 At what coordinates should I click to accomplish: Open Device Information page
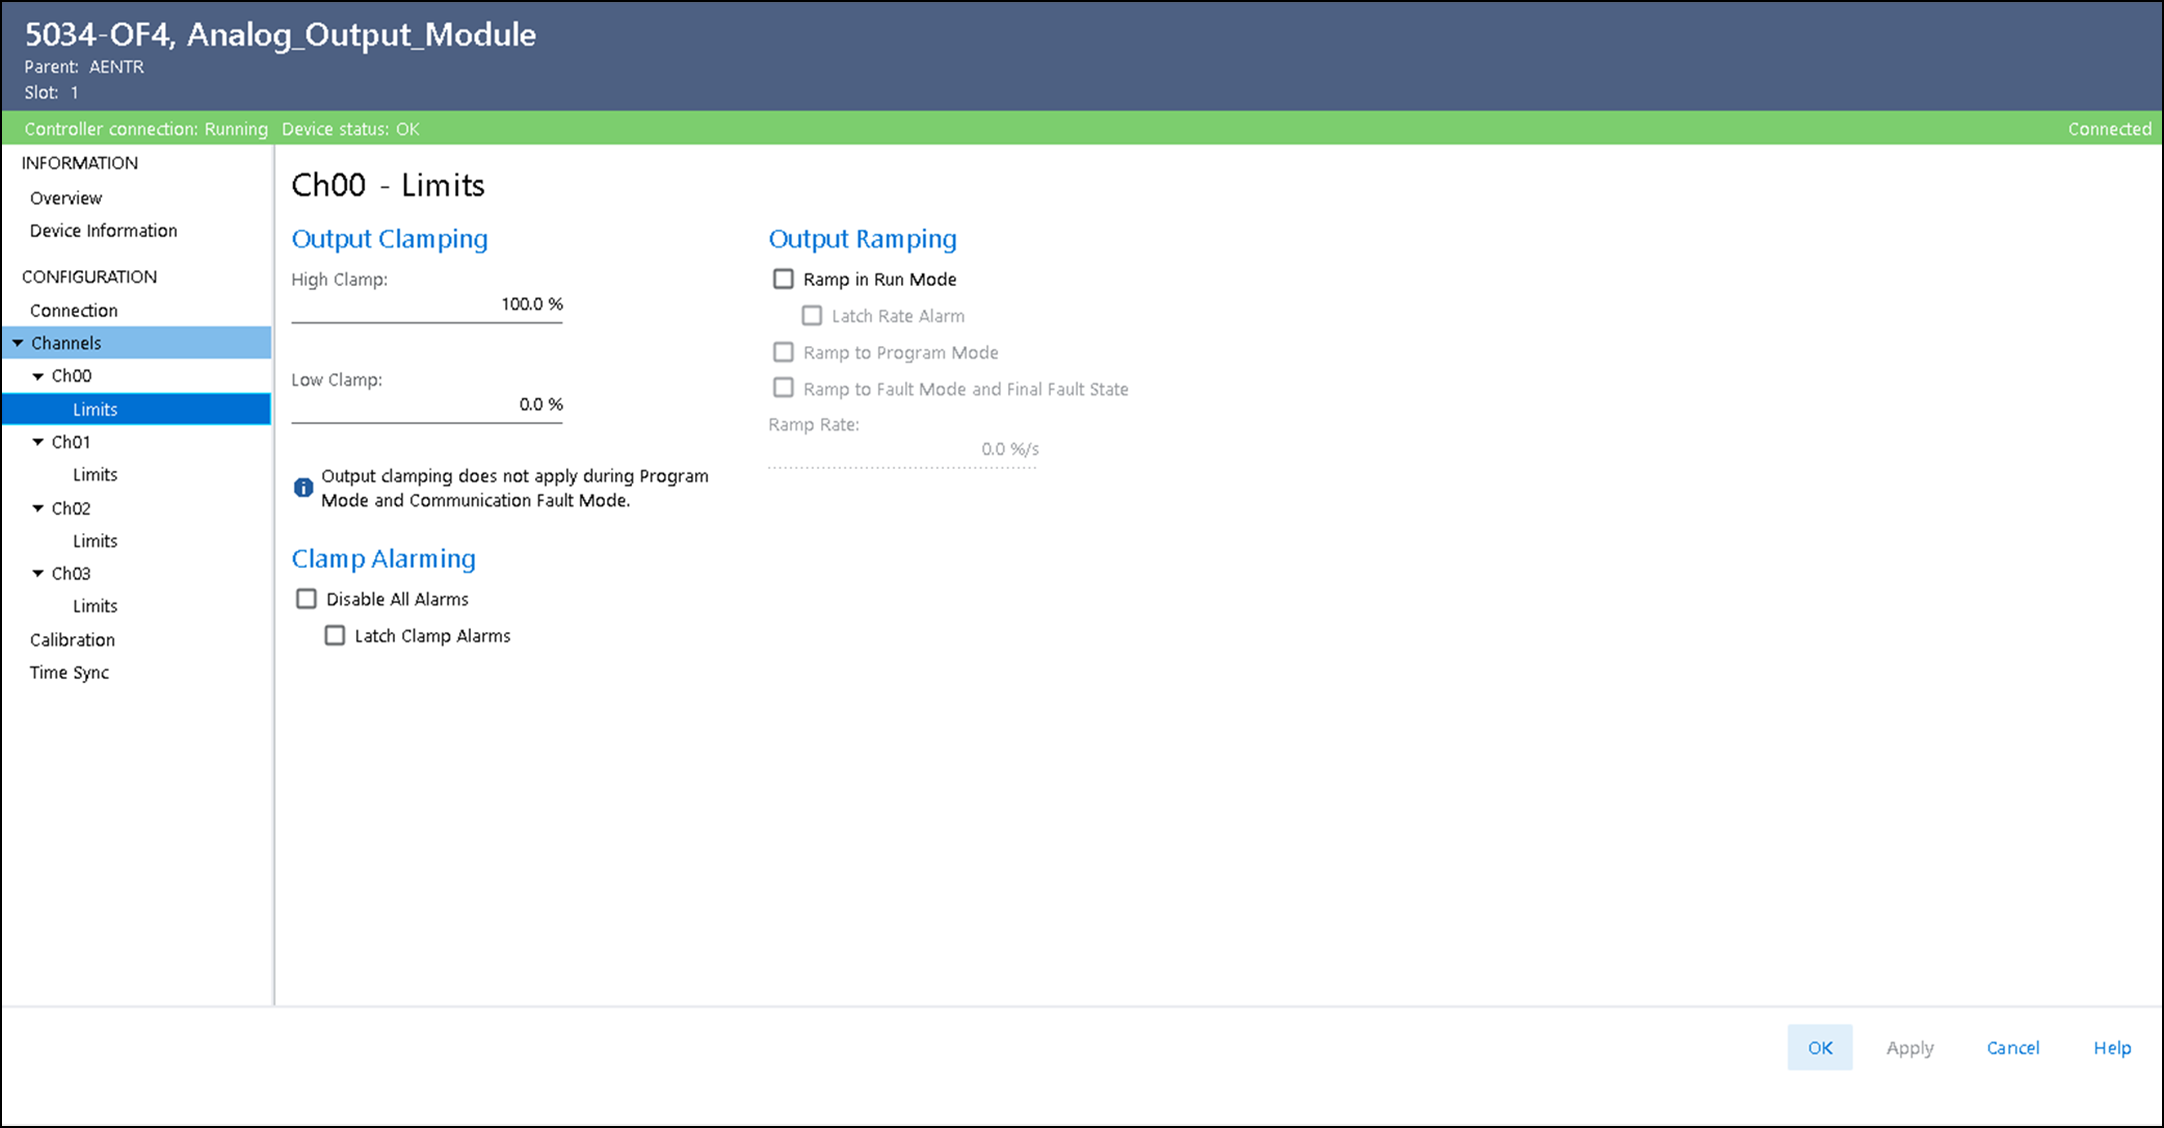(x=103, y=231)
